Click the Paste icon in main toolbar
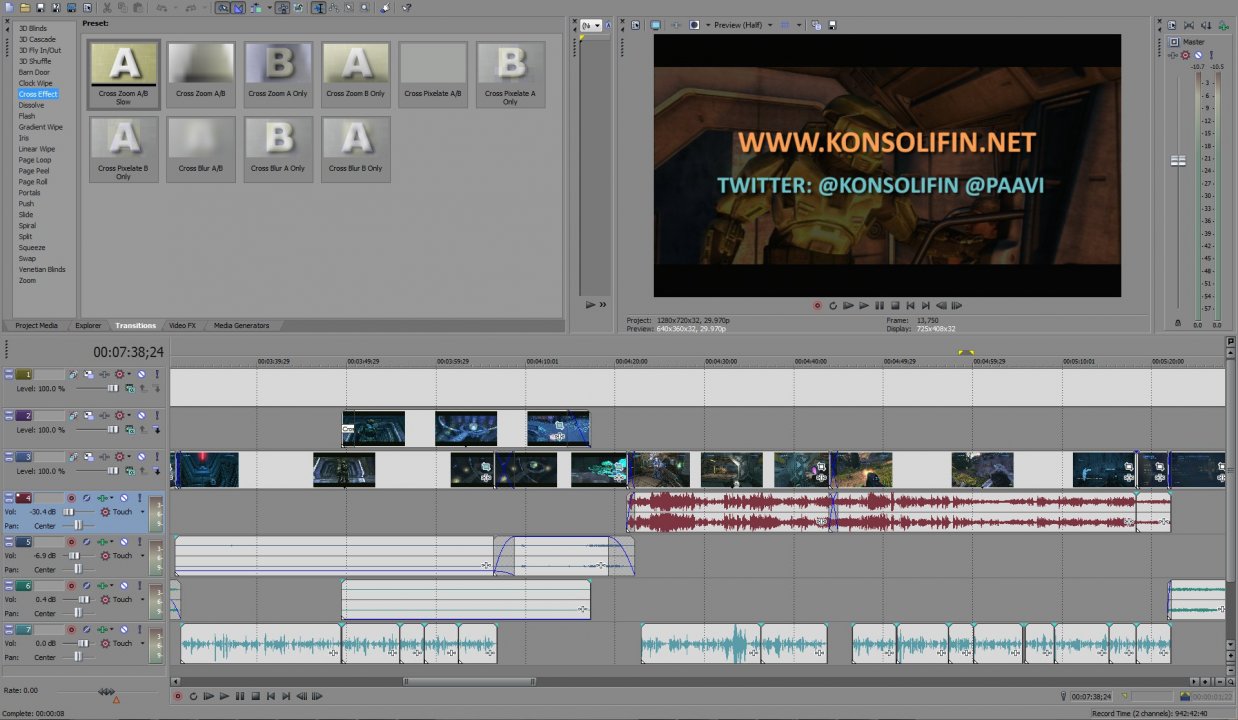The image size is (1238, 720). [137, 8]
